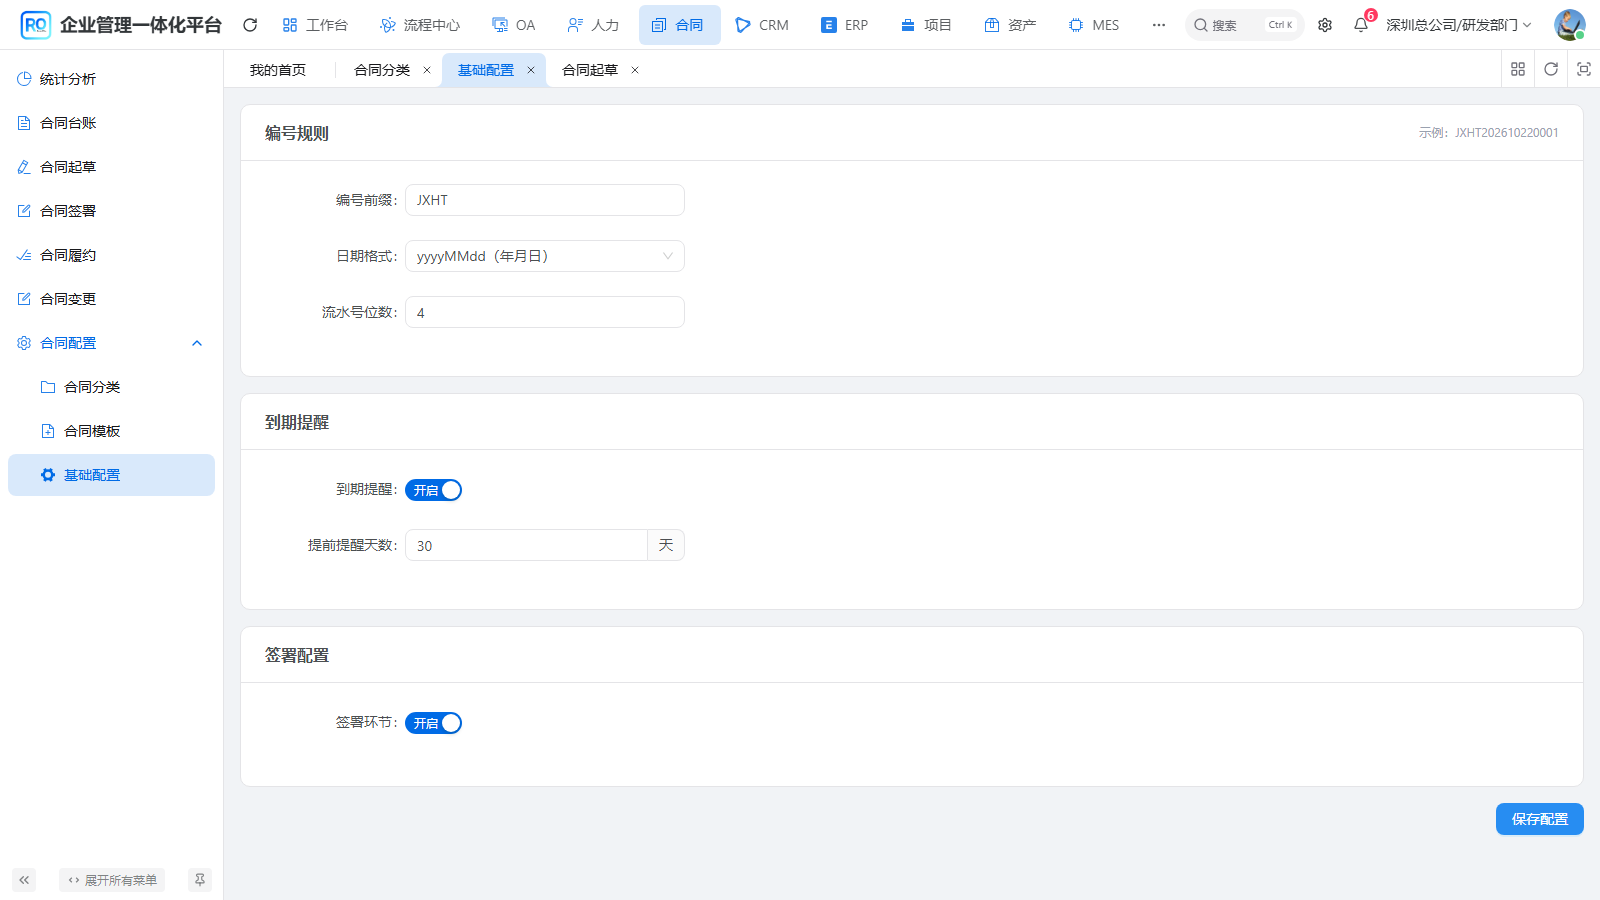Open the MES module
The image size is (1600, 900).
point(1094,25)
